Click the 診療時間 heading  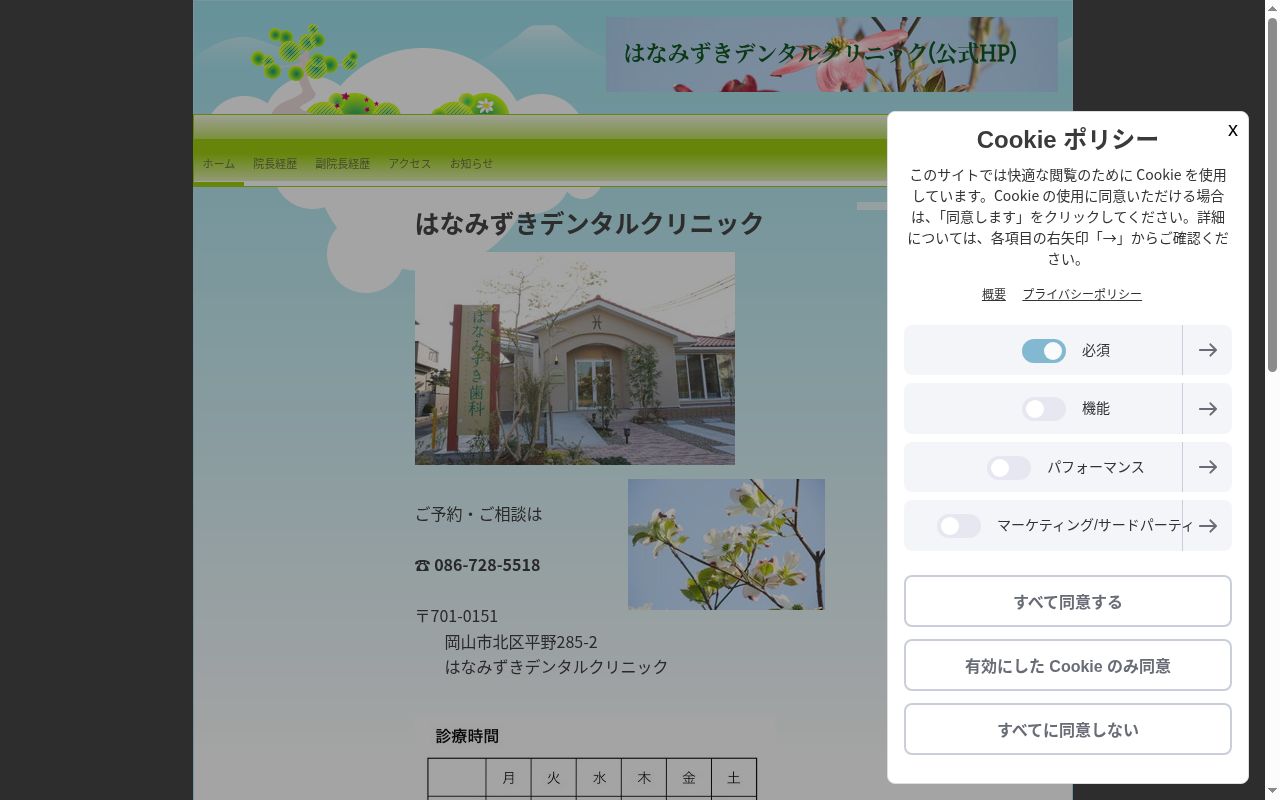click(x=467, y=736)
